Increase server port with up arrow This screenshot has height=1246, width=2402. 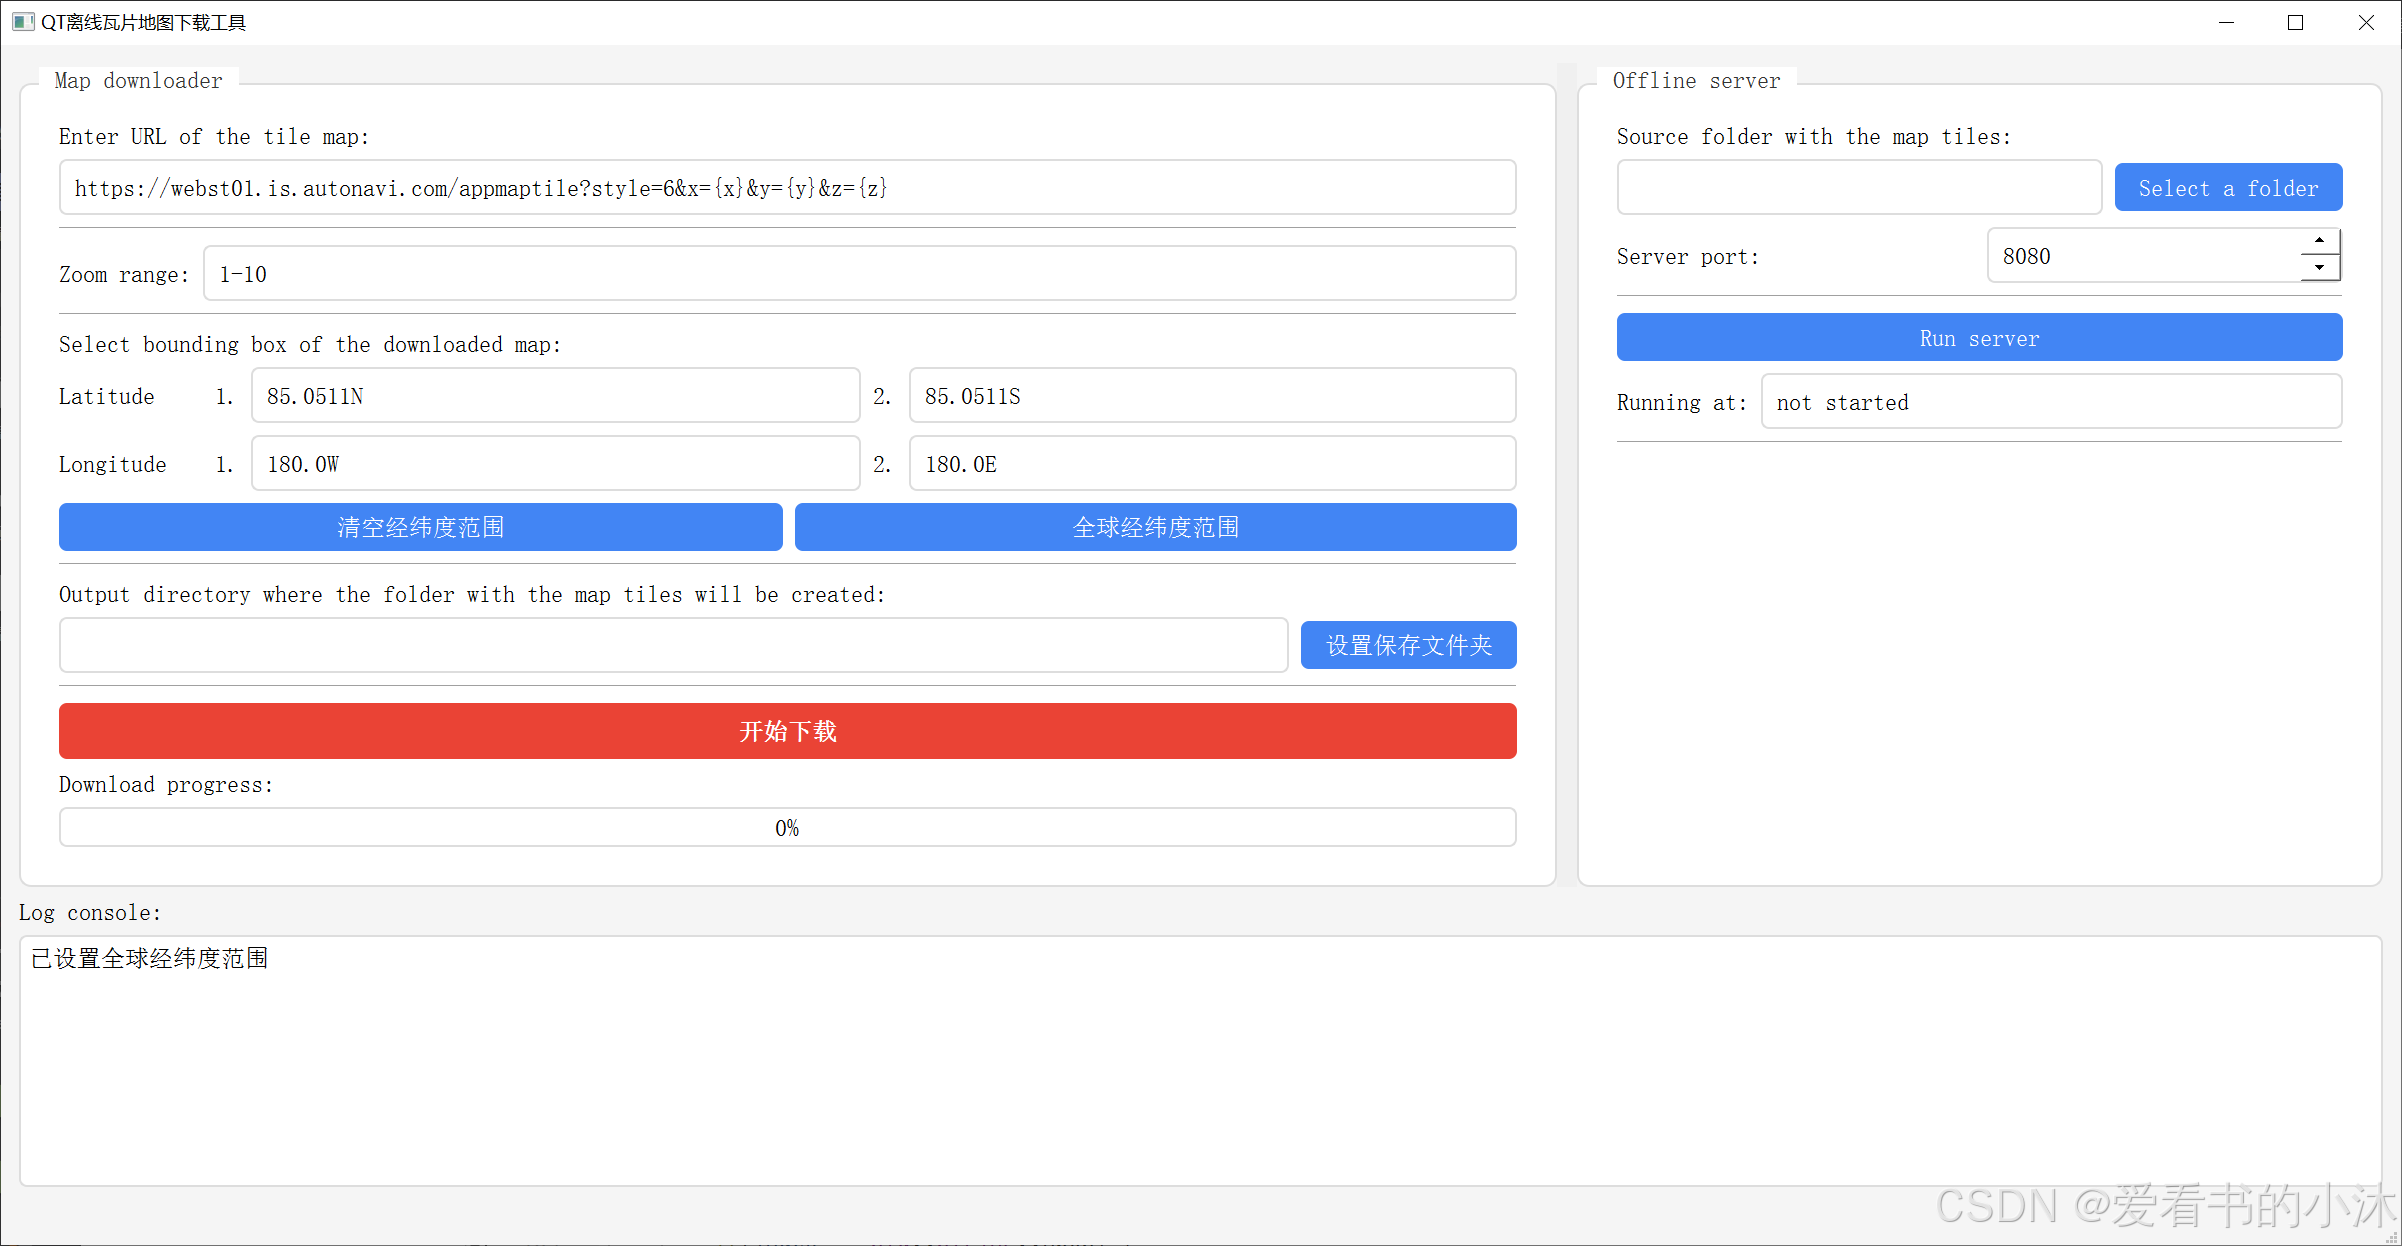click(x=2319, y=241)
